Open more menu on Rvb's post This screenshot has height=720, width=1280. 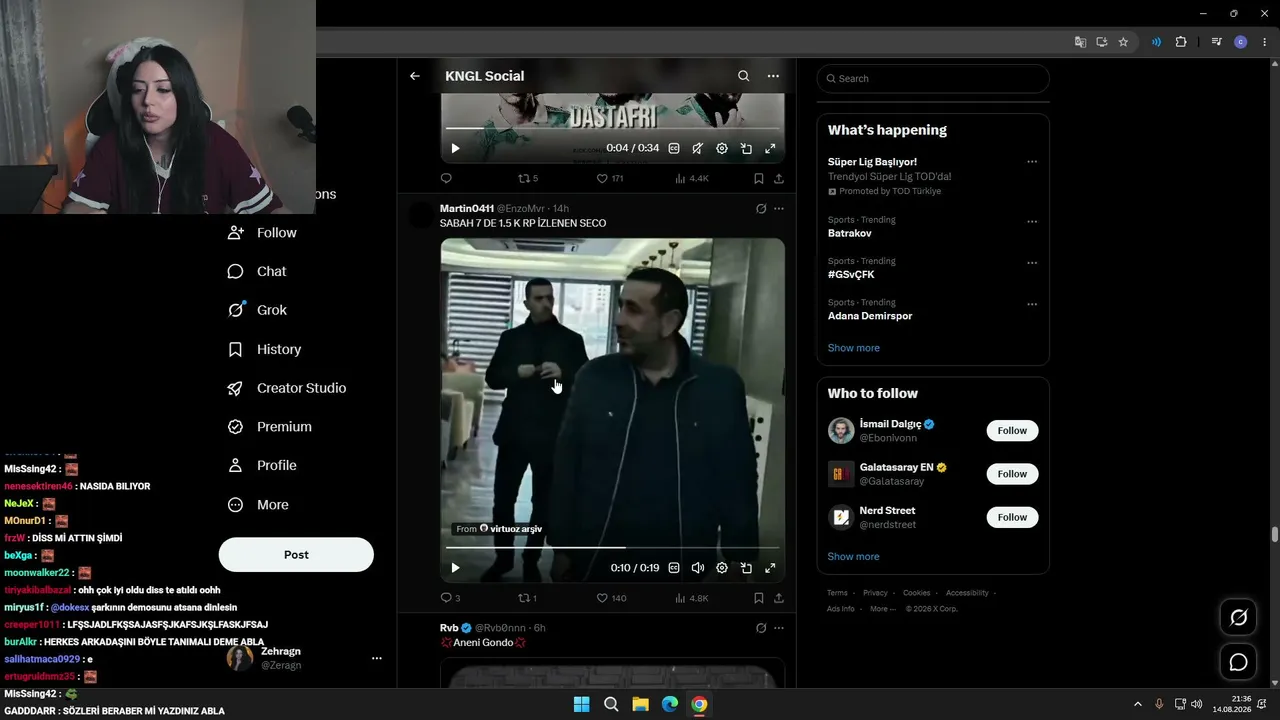tap(779, 628)
